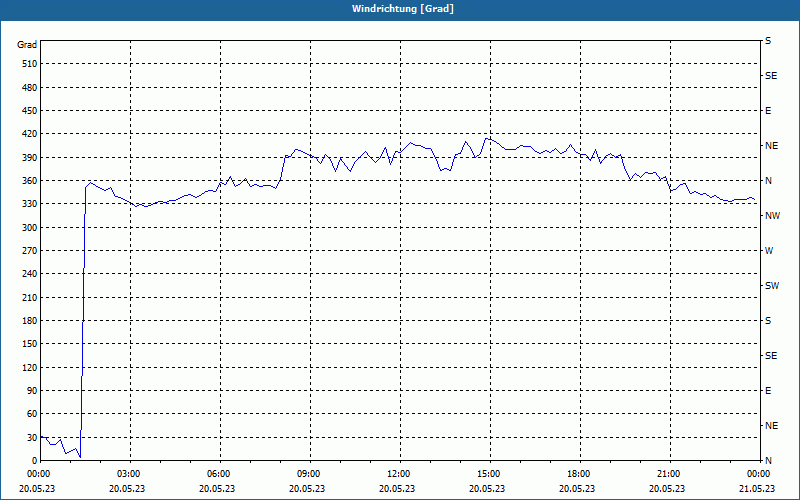Select the 510 value on the y-axis
Viewport: 800px width, 500px height.
30,64
